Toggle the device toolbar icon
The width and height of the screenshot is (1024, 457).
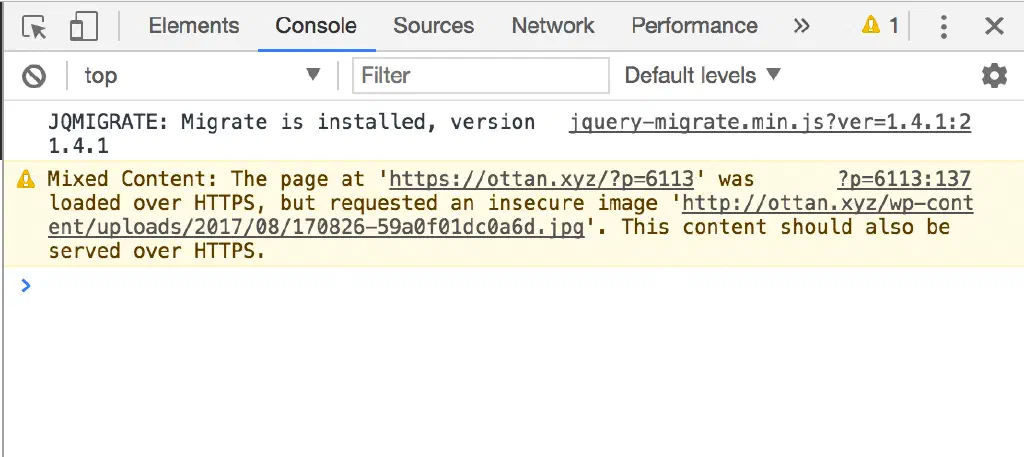[x=84, y=27]
